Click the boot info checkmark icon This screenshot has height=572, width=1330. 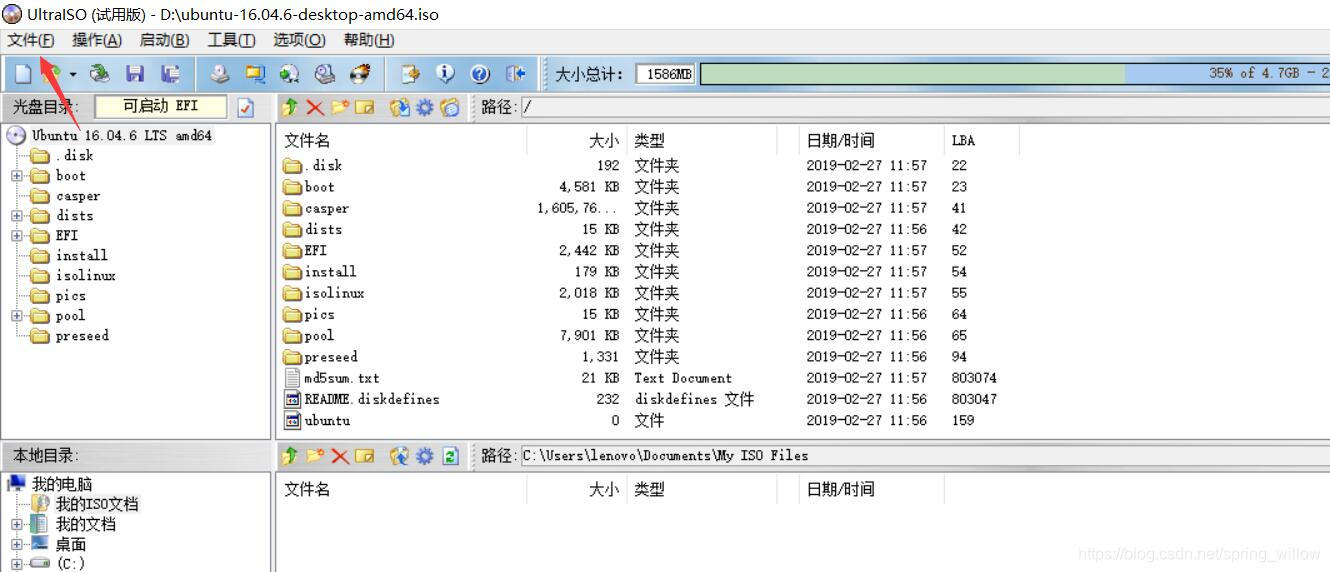tap(246, 107)
